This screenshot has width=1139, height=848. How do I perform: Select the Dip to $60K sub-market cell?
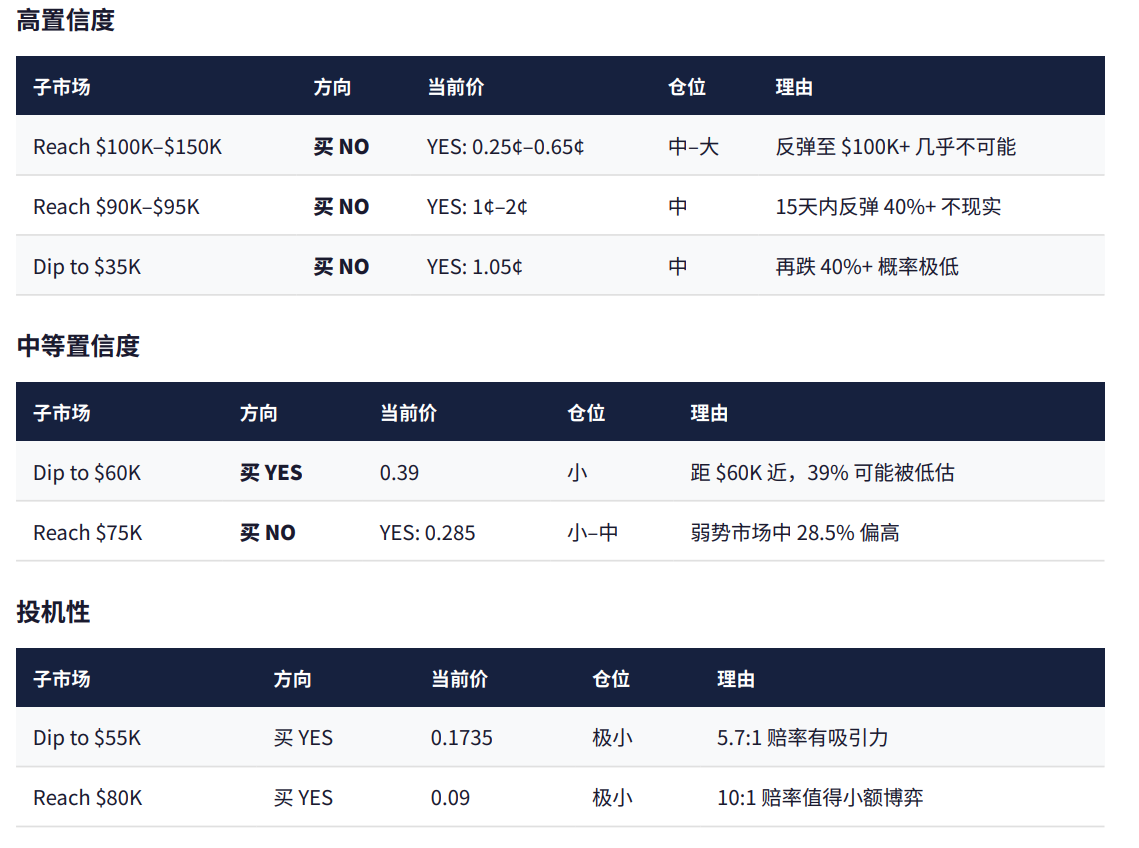(x=87, y=473)
